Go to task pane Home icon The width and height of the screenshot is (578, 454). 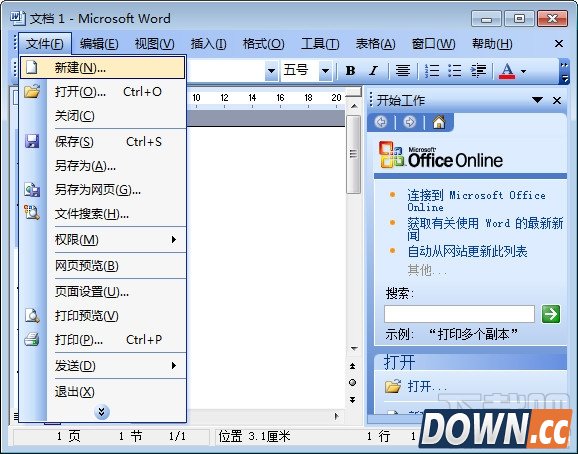click(x=439, y=122)
